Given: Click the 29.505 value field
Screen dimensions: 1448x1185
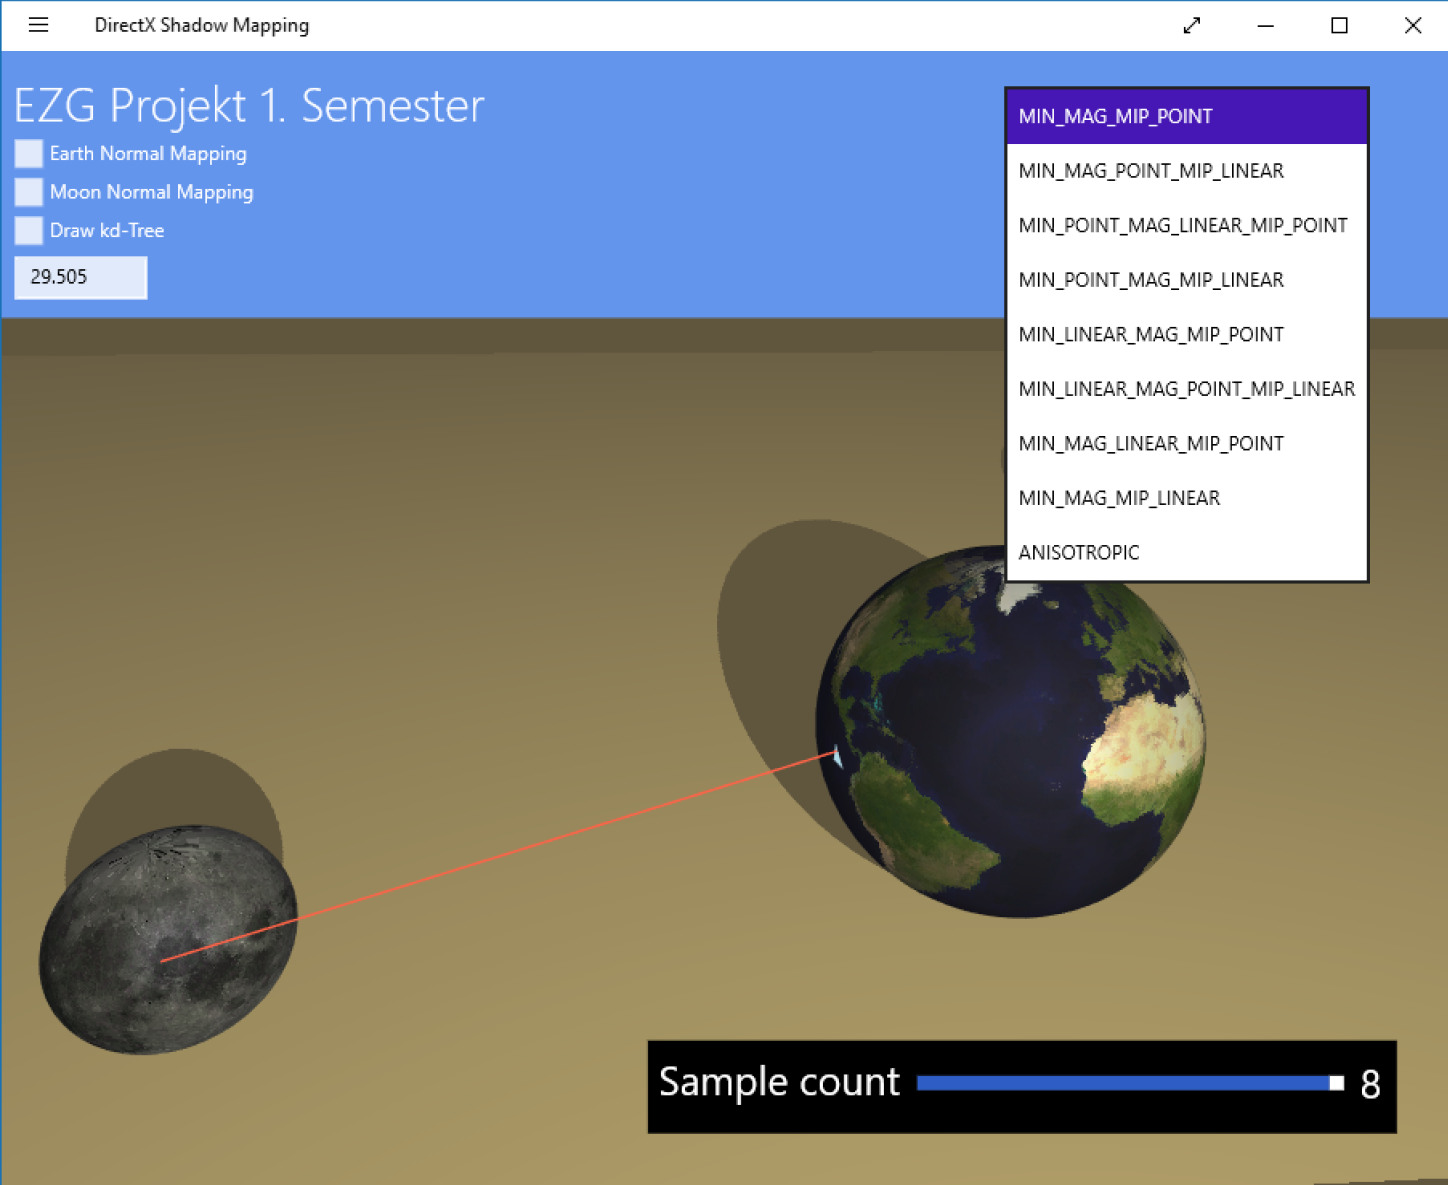Looking at the screenshot, I should coord(81,277).
